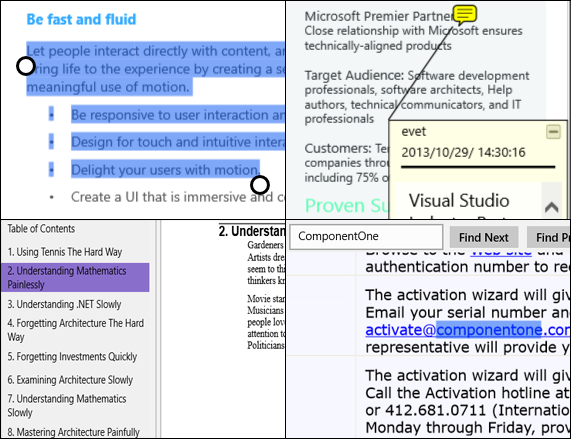Select '3. Understanding .NET Slowly' entry
This screenshot has width=571, height=439.
[x=64, y=304]
